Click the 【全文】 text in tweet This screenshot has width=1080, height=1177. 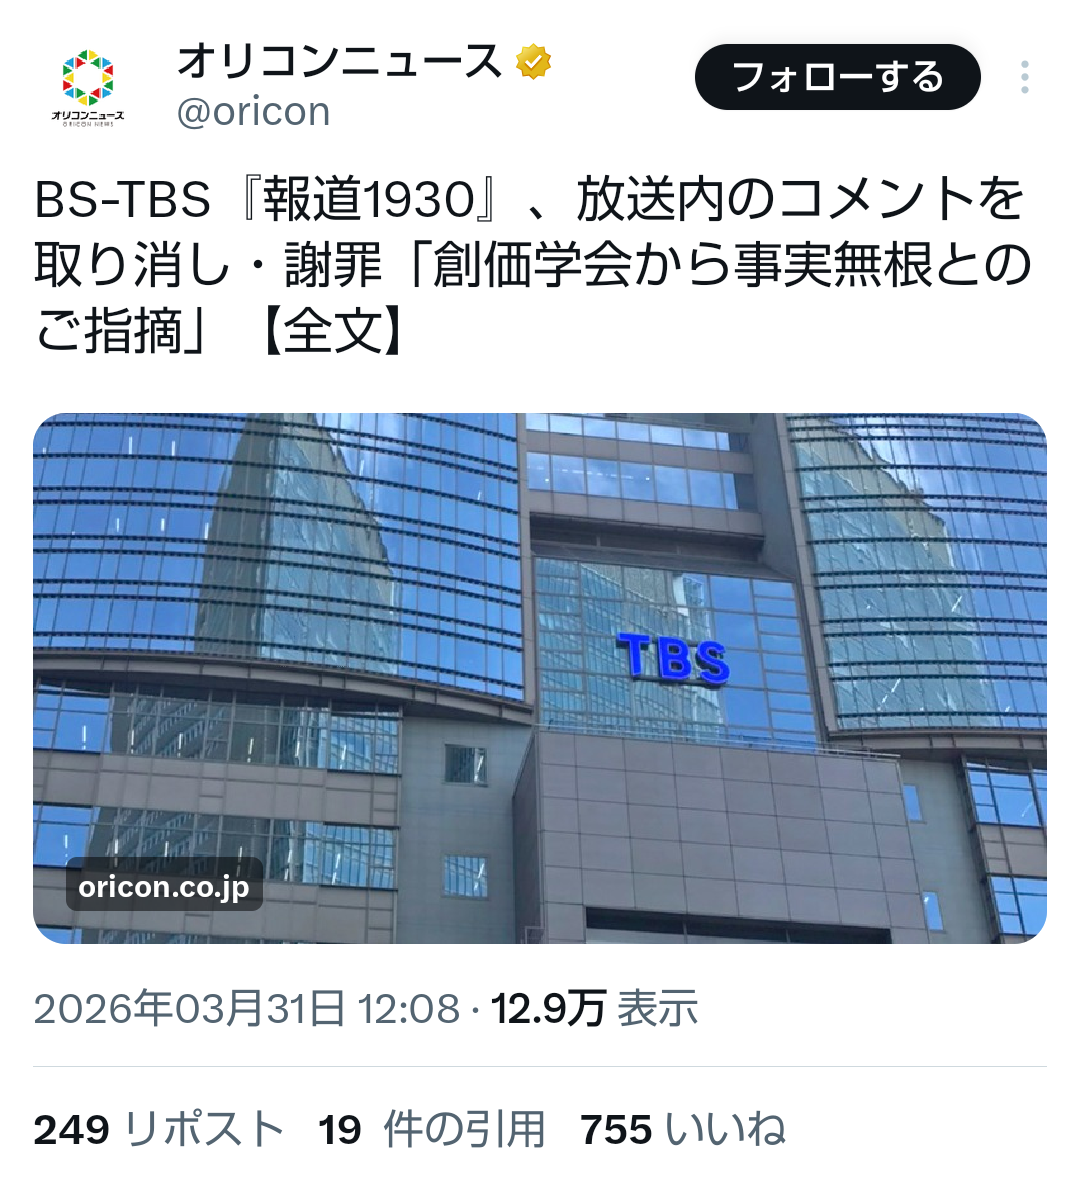pyautogui.click(x=333, y=331)
